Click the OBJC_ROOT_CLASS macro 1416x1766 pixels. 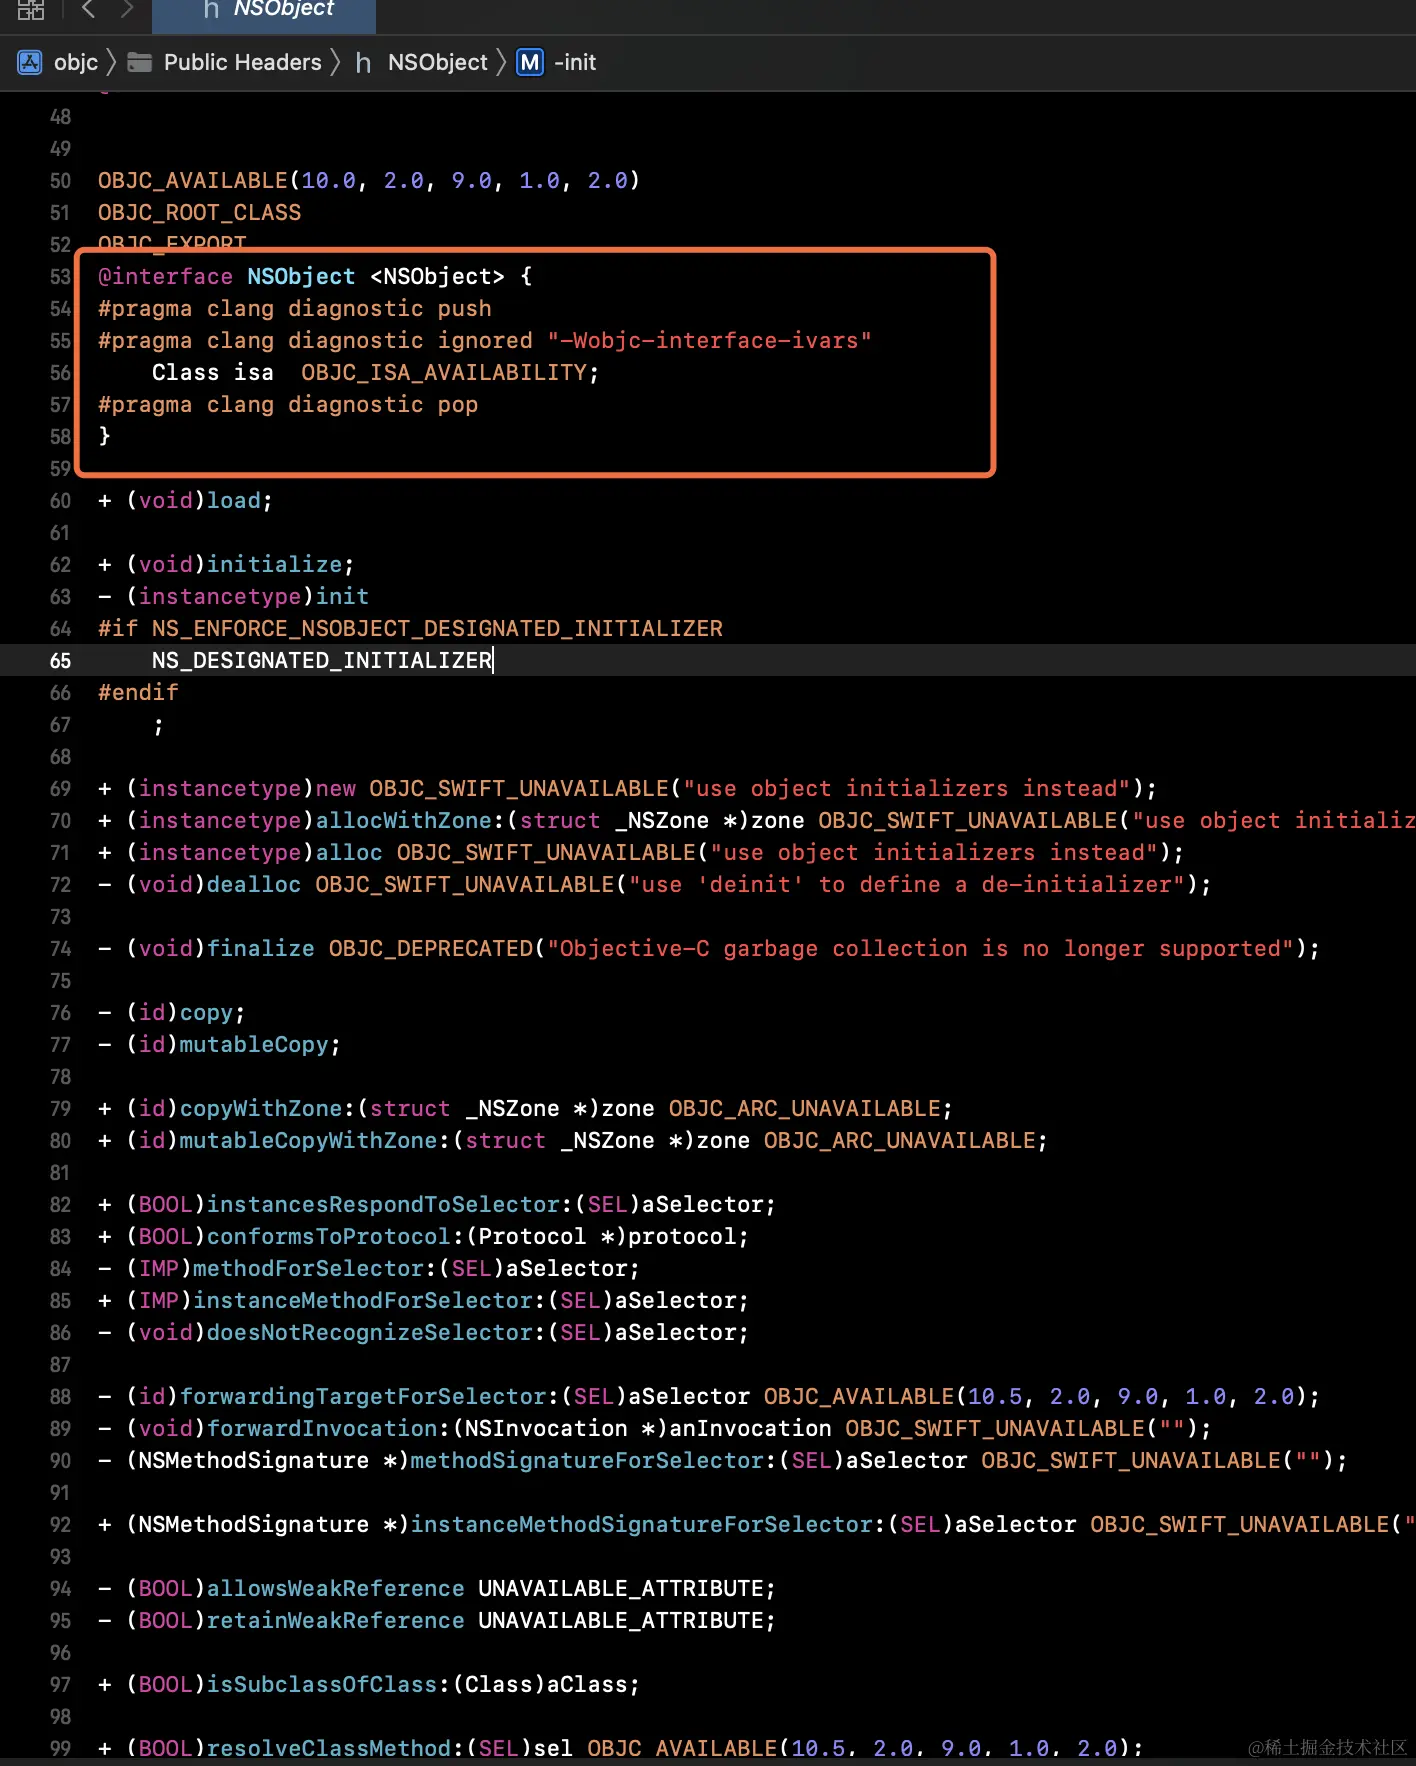pyautogui.click(x=199, y=213)
